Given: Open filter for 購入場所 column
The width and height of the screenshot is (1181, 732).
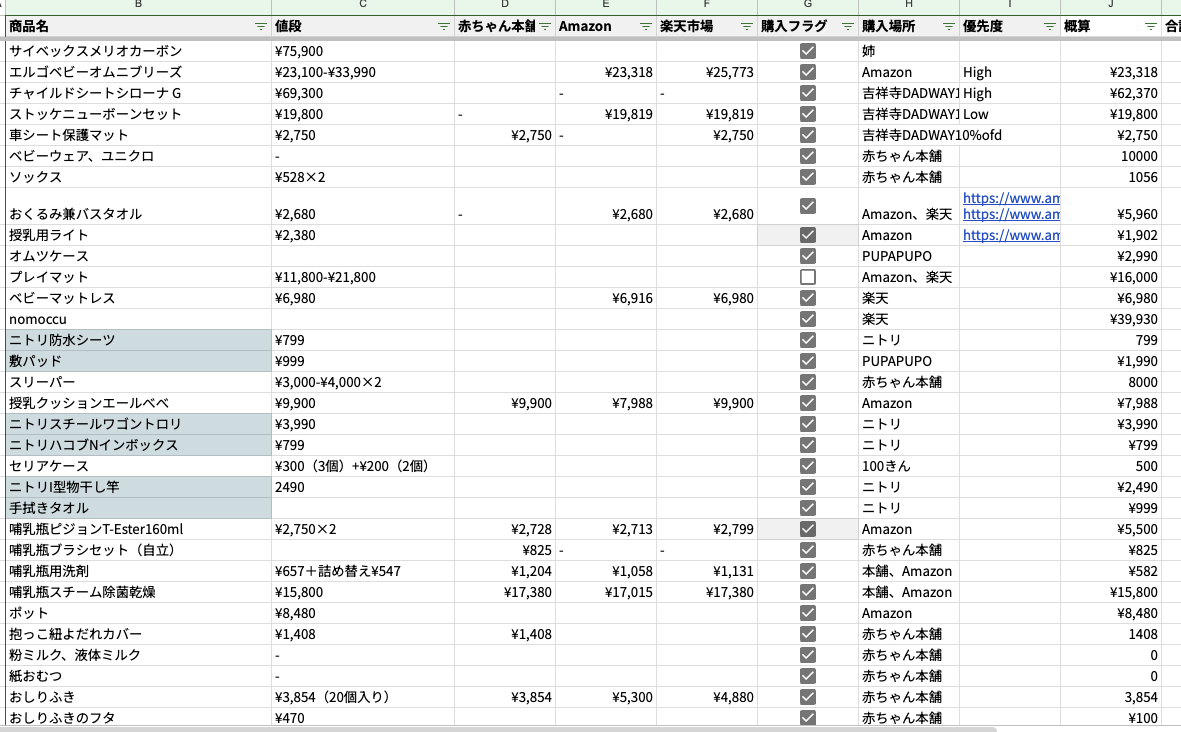Looking at the screenshot, I should (x=948, y=26).
